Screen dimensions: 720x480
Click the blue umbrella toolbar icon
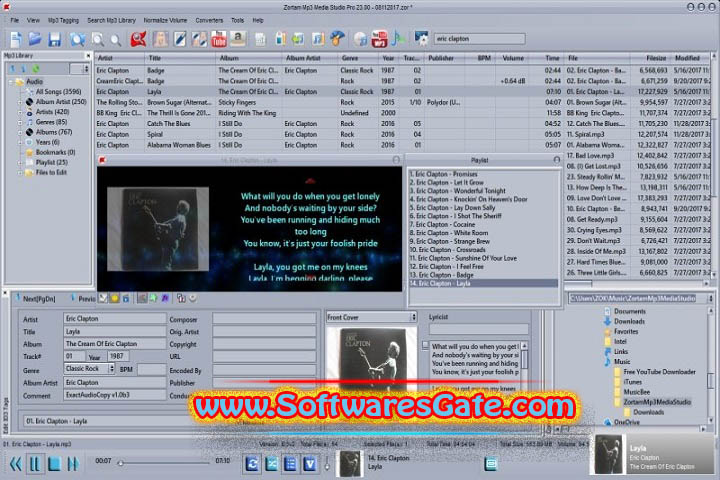coord(338,39)
